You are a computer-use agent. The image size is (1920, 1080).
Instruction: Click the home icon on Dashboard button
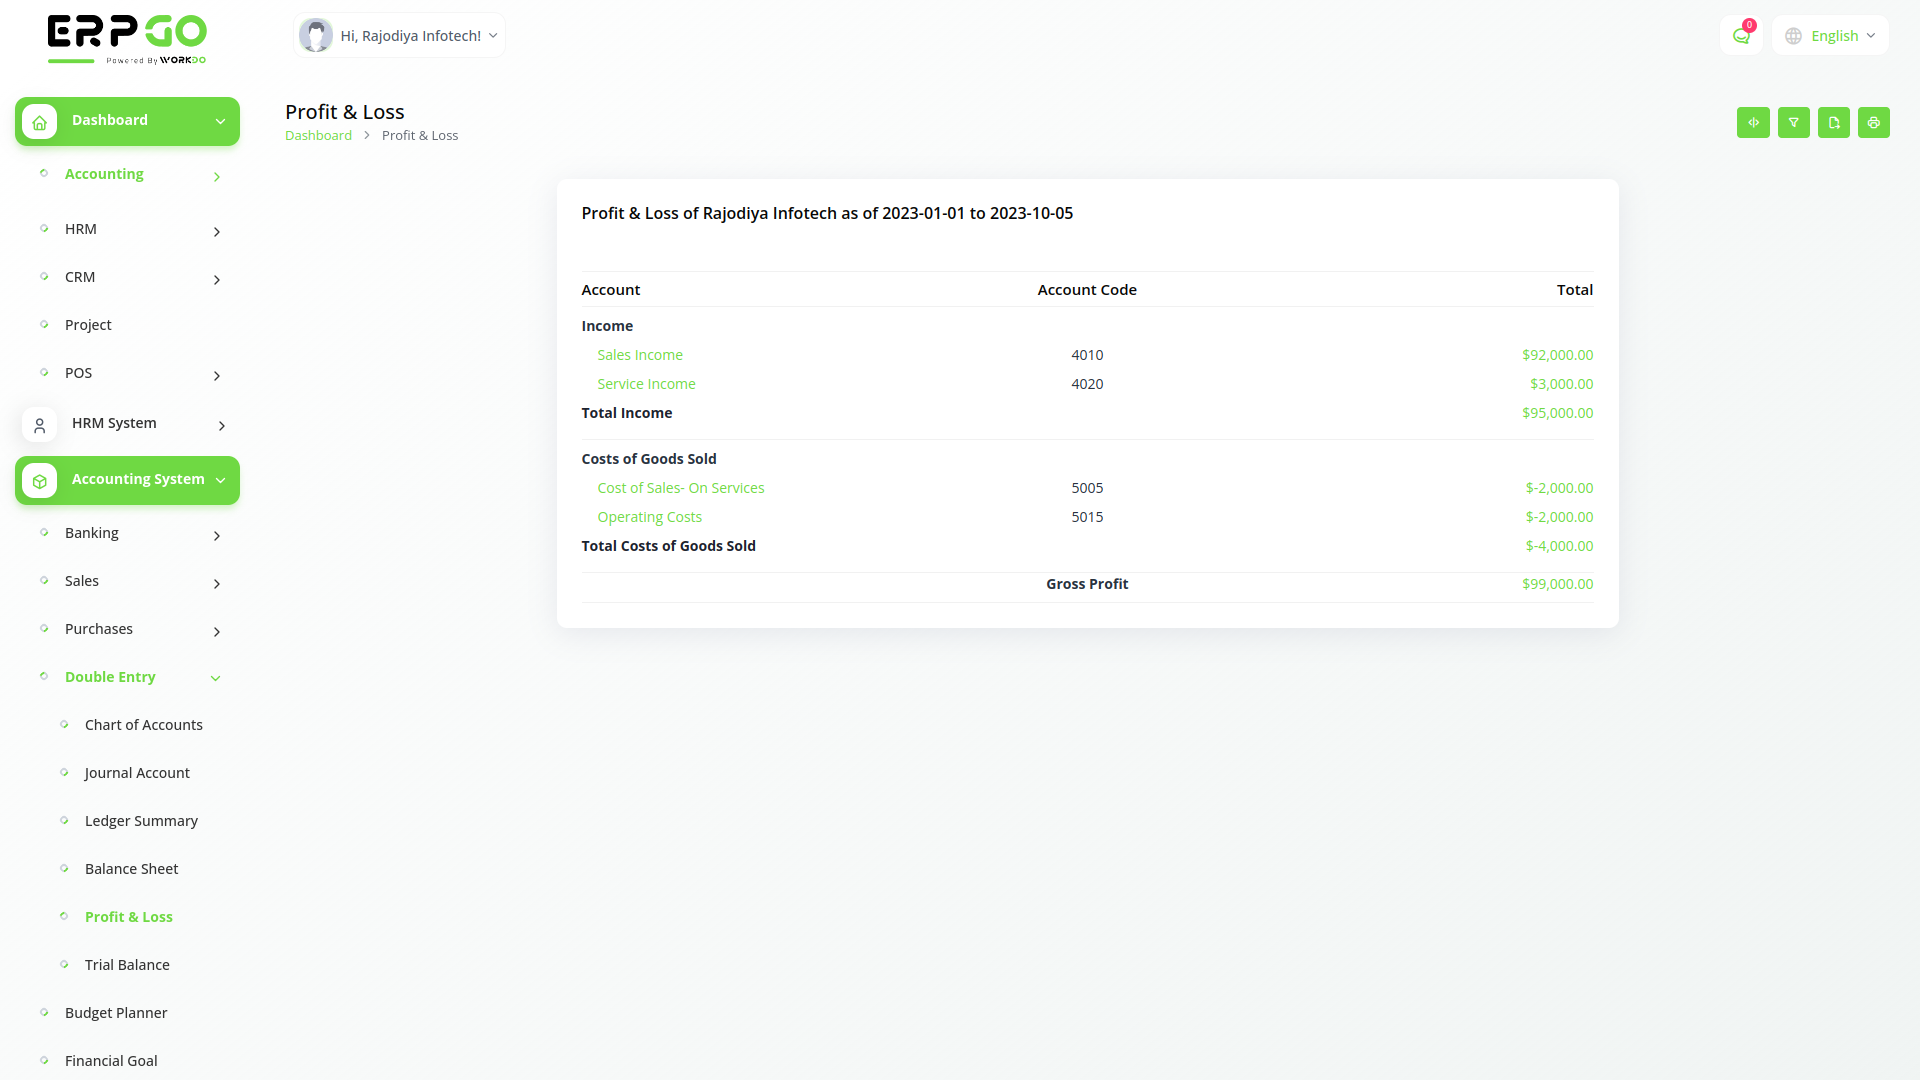(39, 121)
